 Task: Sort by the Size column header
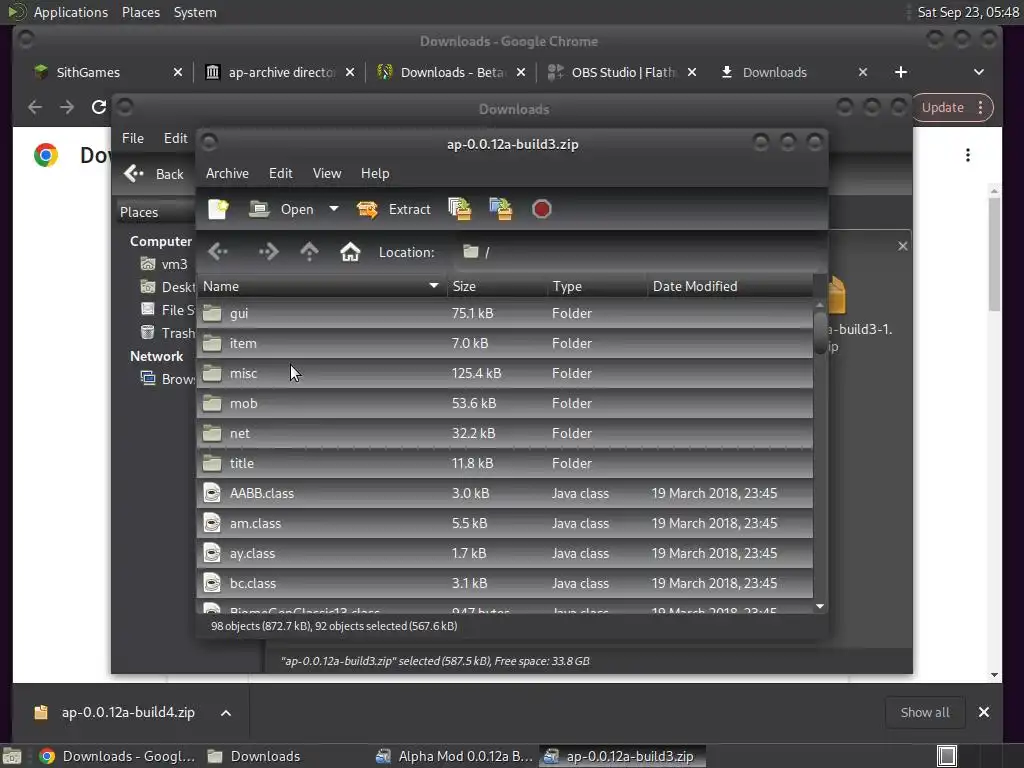[x=497, y=286]
